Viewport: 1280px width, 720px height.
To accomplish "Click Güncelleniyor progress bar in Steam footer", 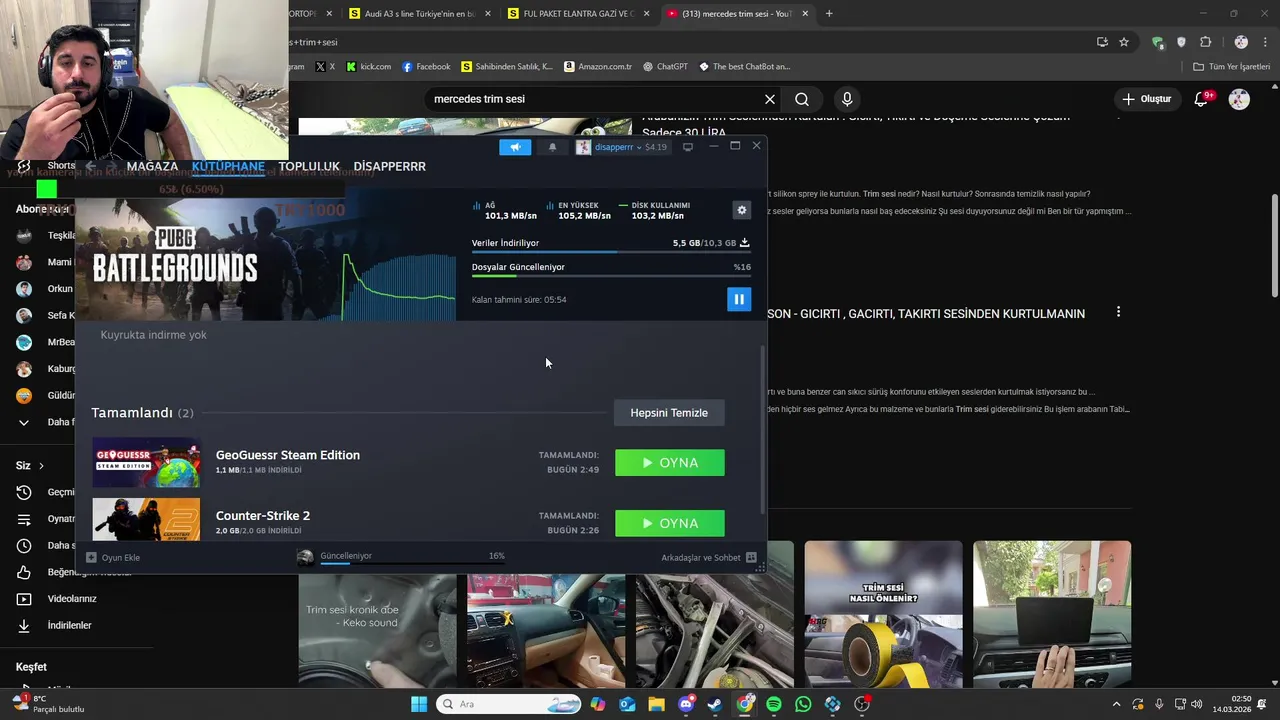I will 413,564.
